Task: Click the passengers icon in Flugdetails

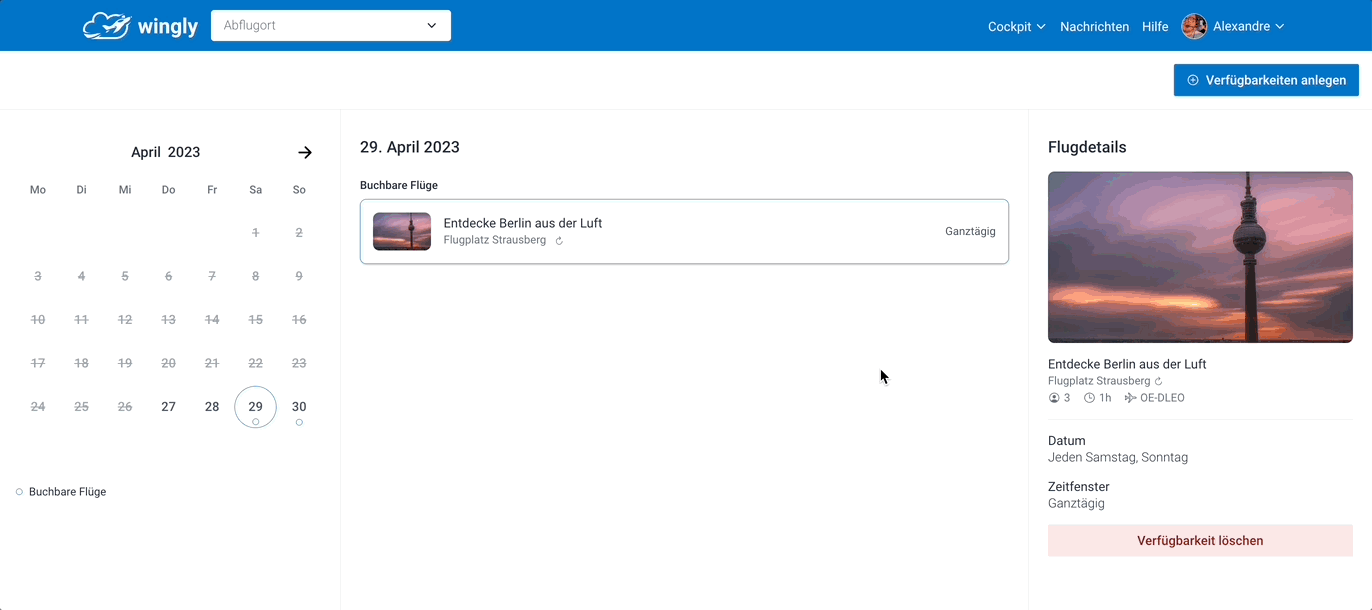Action: click(x=1054, y=398)
